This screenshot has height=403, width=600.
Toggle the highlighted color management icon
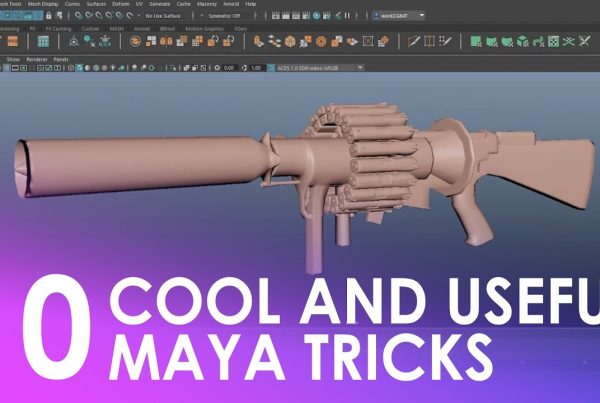pyautogui.click(x=271, y=68)
